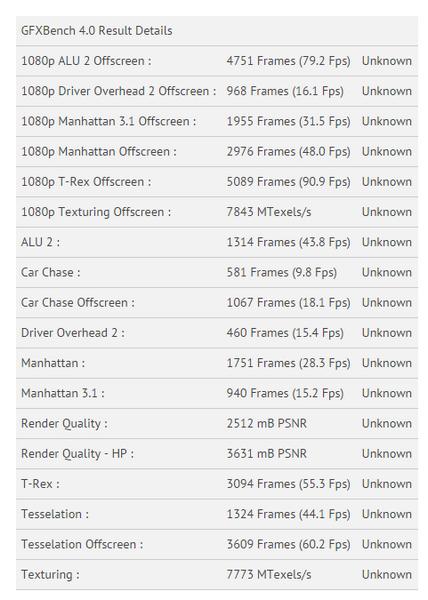The height and width of the screenshot is (600, 428).
Task: Select the Render Quality - HP label
Action: (x=77, y=454)
